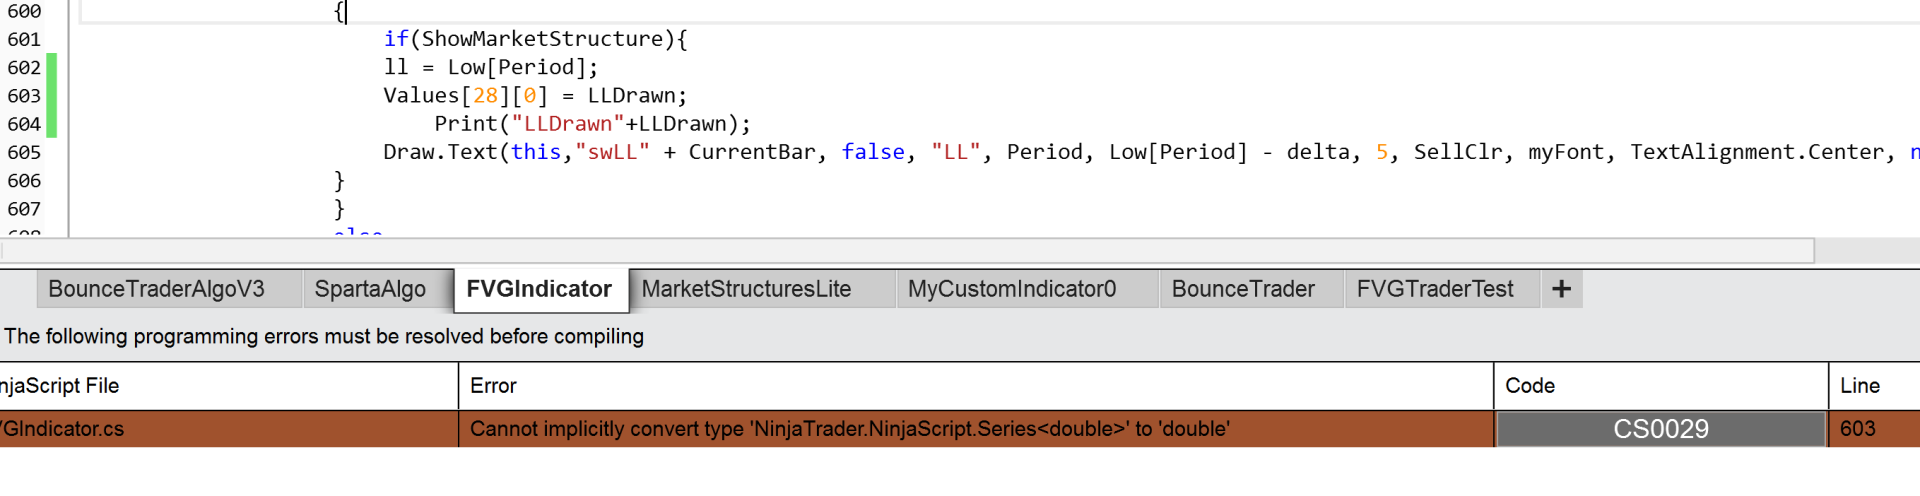Image resolution: width=1920 pixels, height=496 pixels.
Task: Click the horizontal scrollbar of the code editor
Action: (907, 250)
